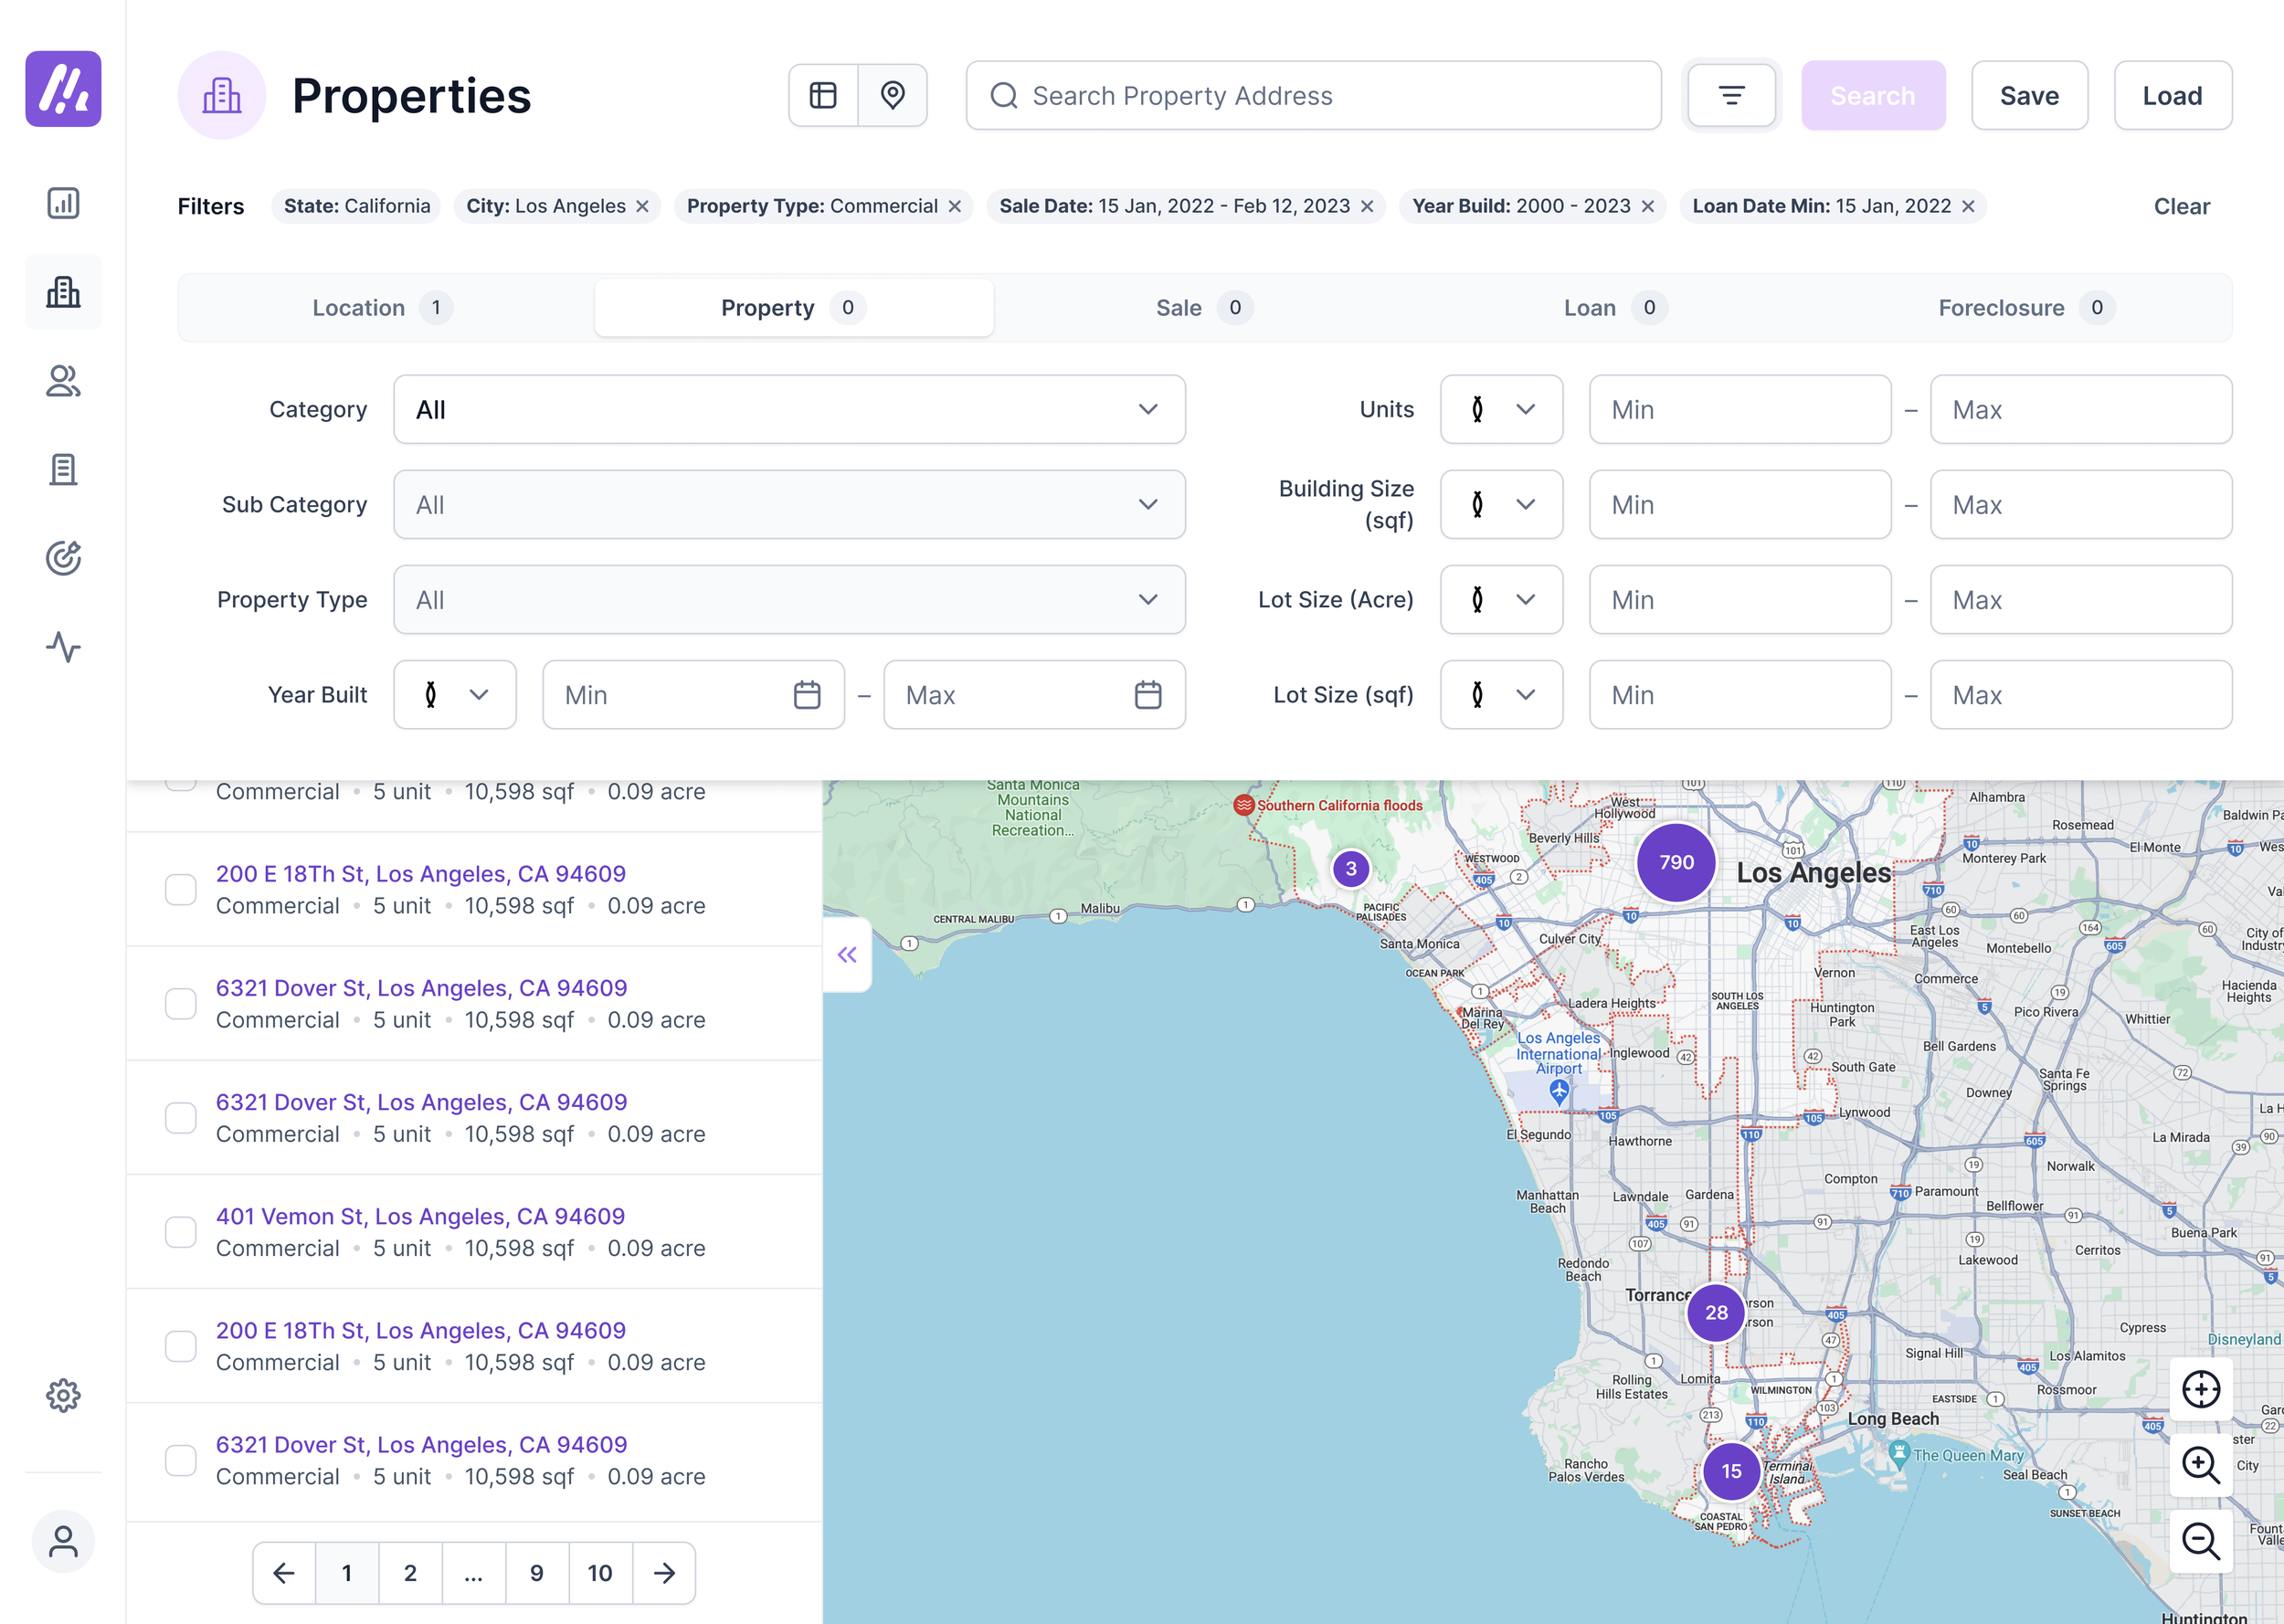Click the map zoom out icon
Image resolution: width=2284 pixels, height=1624 pixels.
[2200, 1541]
